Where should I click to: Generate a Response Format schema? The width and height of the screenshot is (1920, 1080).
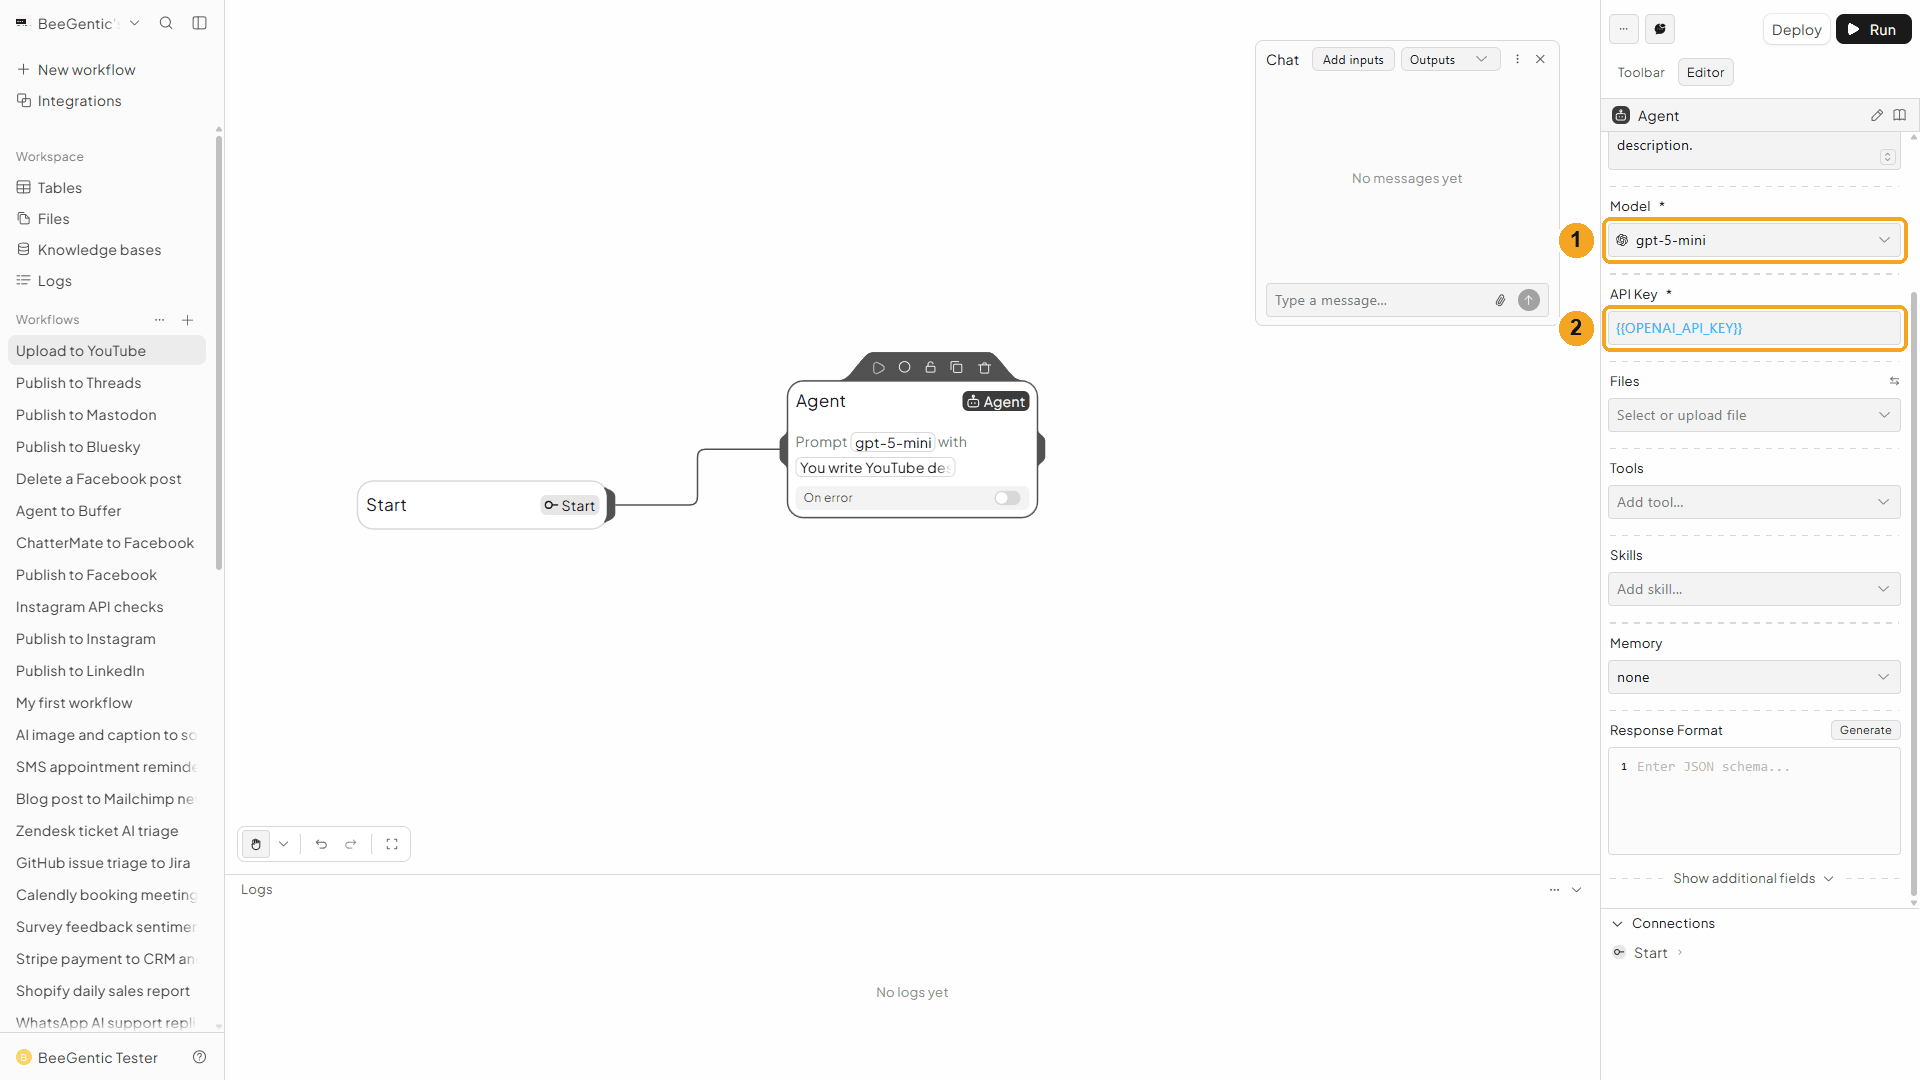click(x=1865, y=730)
